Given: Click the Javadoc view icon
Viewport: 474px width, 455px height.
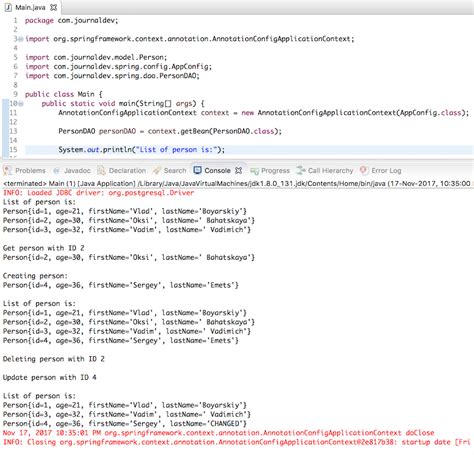Looking at the screenshot, I should [x=56, y=171].
